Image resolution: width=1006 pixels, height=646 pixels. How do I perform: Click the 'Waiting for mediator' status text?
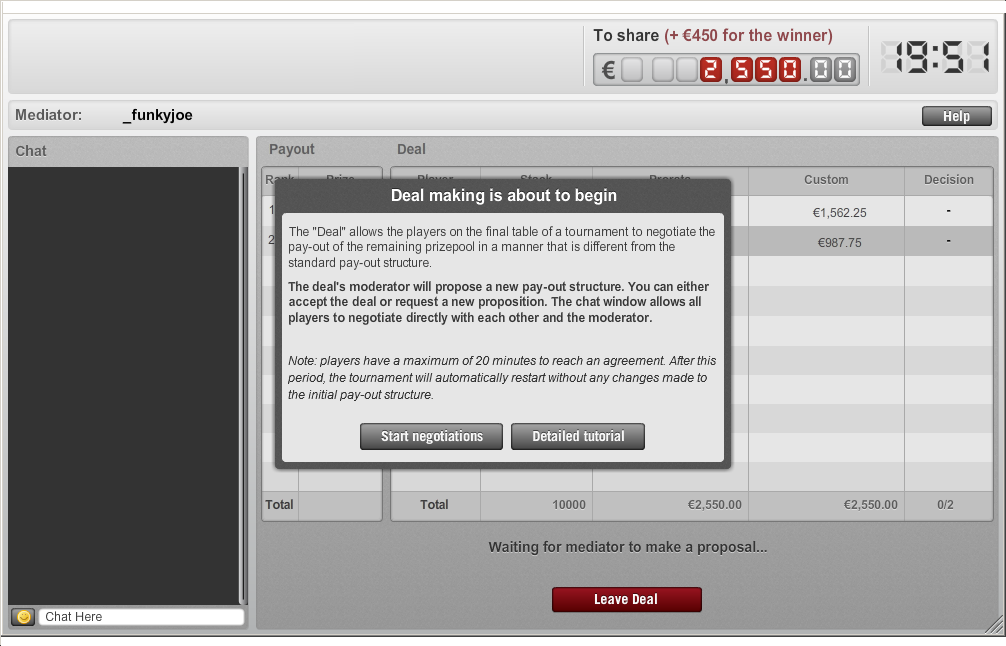(x=627, y=547)
